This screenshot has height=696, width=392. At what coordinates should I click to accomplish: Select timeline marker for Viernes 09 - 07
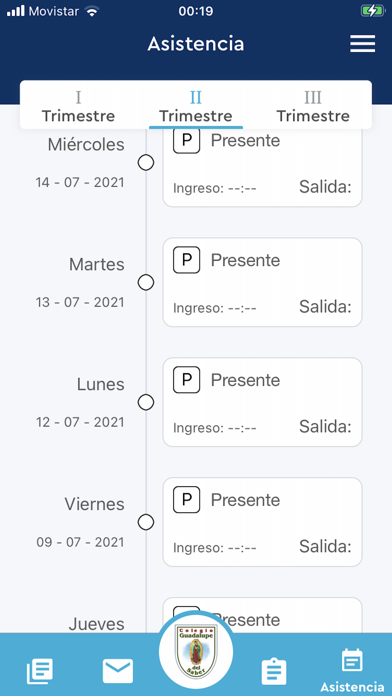[x=146, y=522]
